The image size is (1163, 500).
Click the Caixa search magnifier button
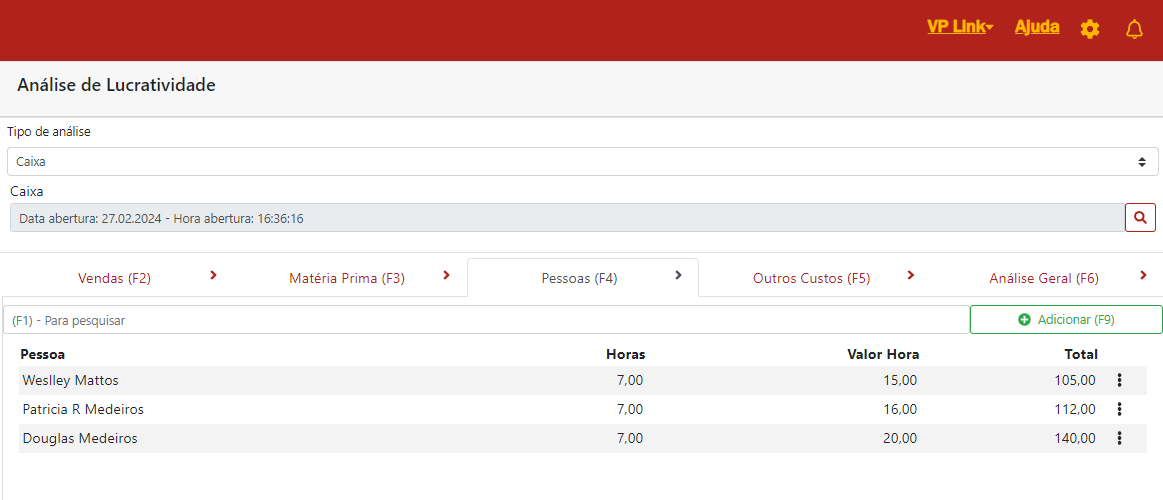1141,217
